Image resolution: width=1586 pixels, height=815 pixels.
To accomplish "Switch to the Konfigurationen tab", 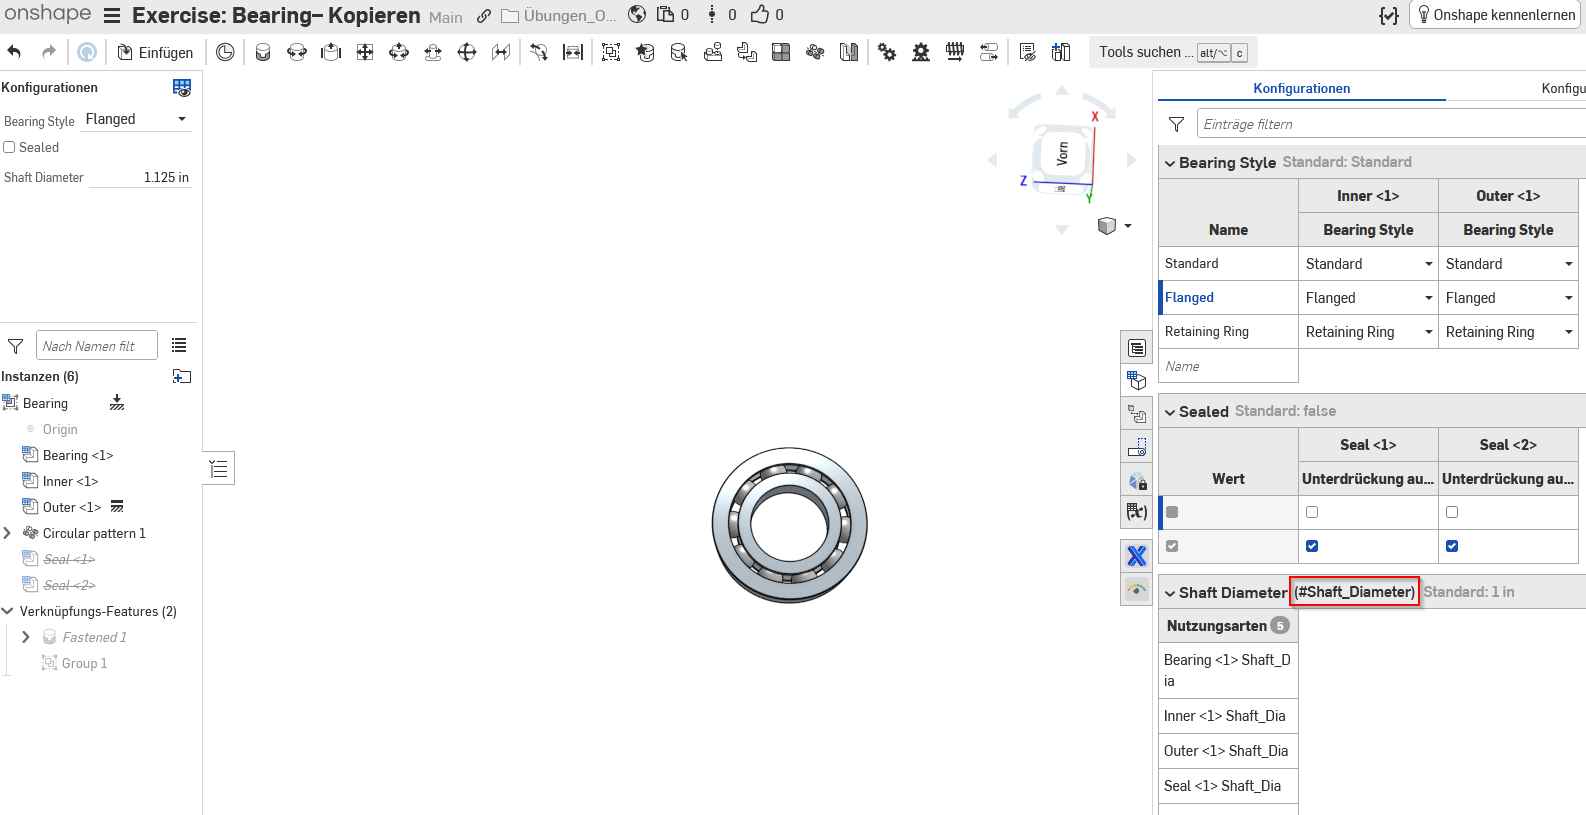I will [x=1301, y=88].
